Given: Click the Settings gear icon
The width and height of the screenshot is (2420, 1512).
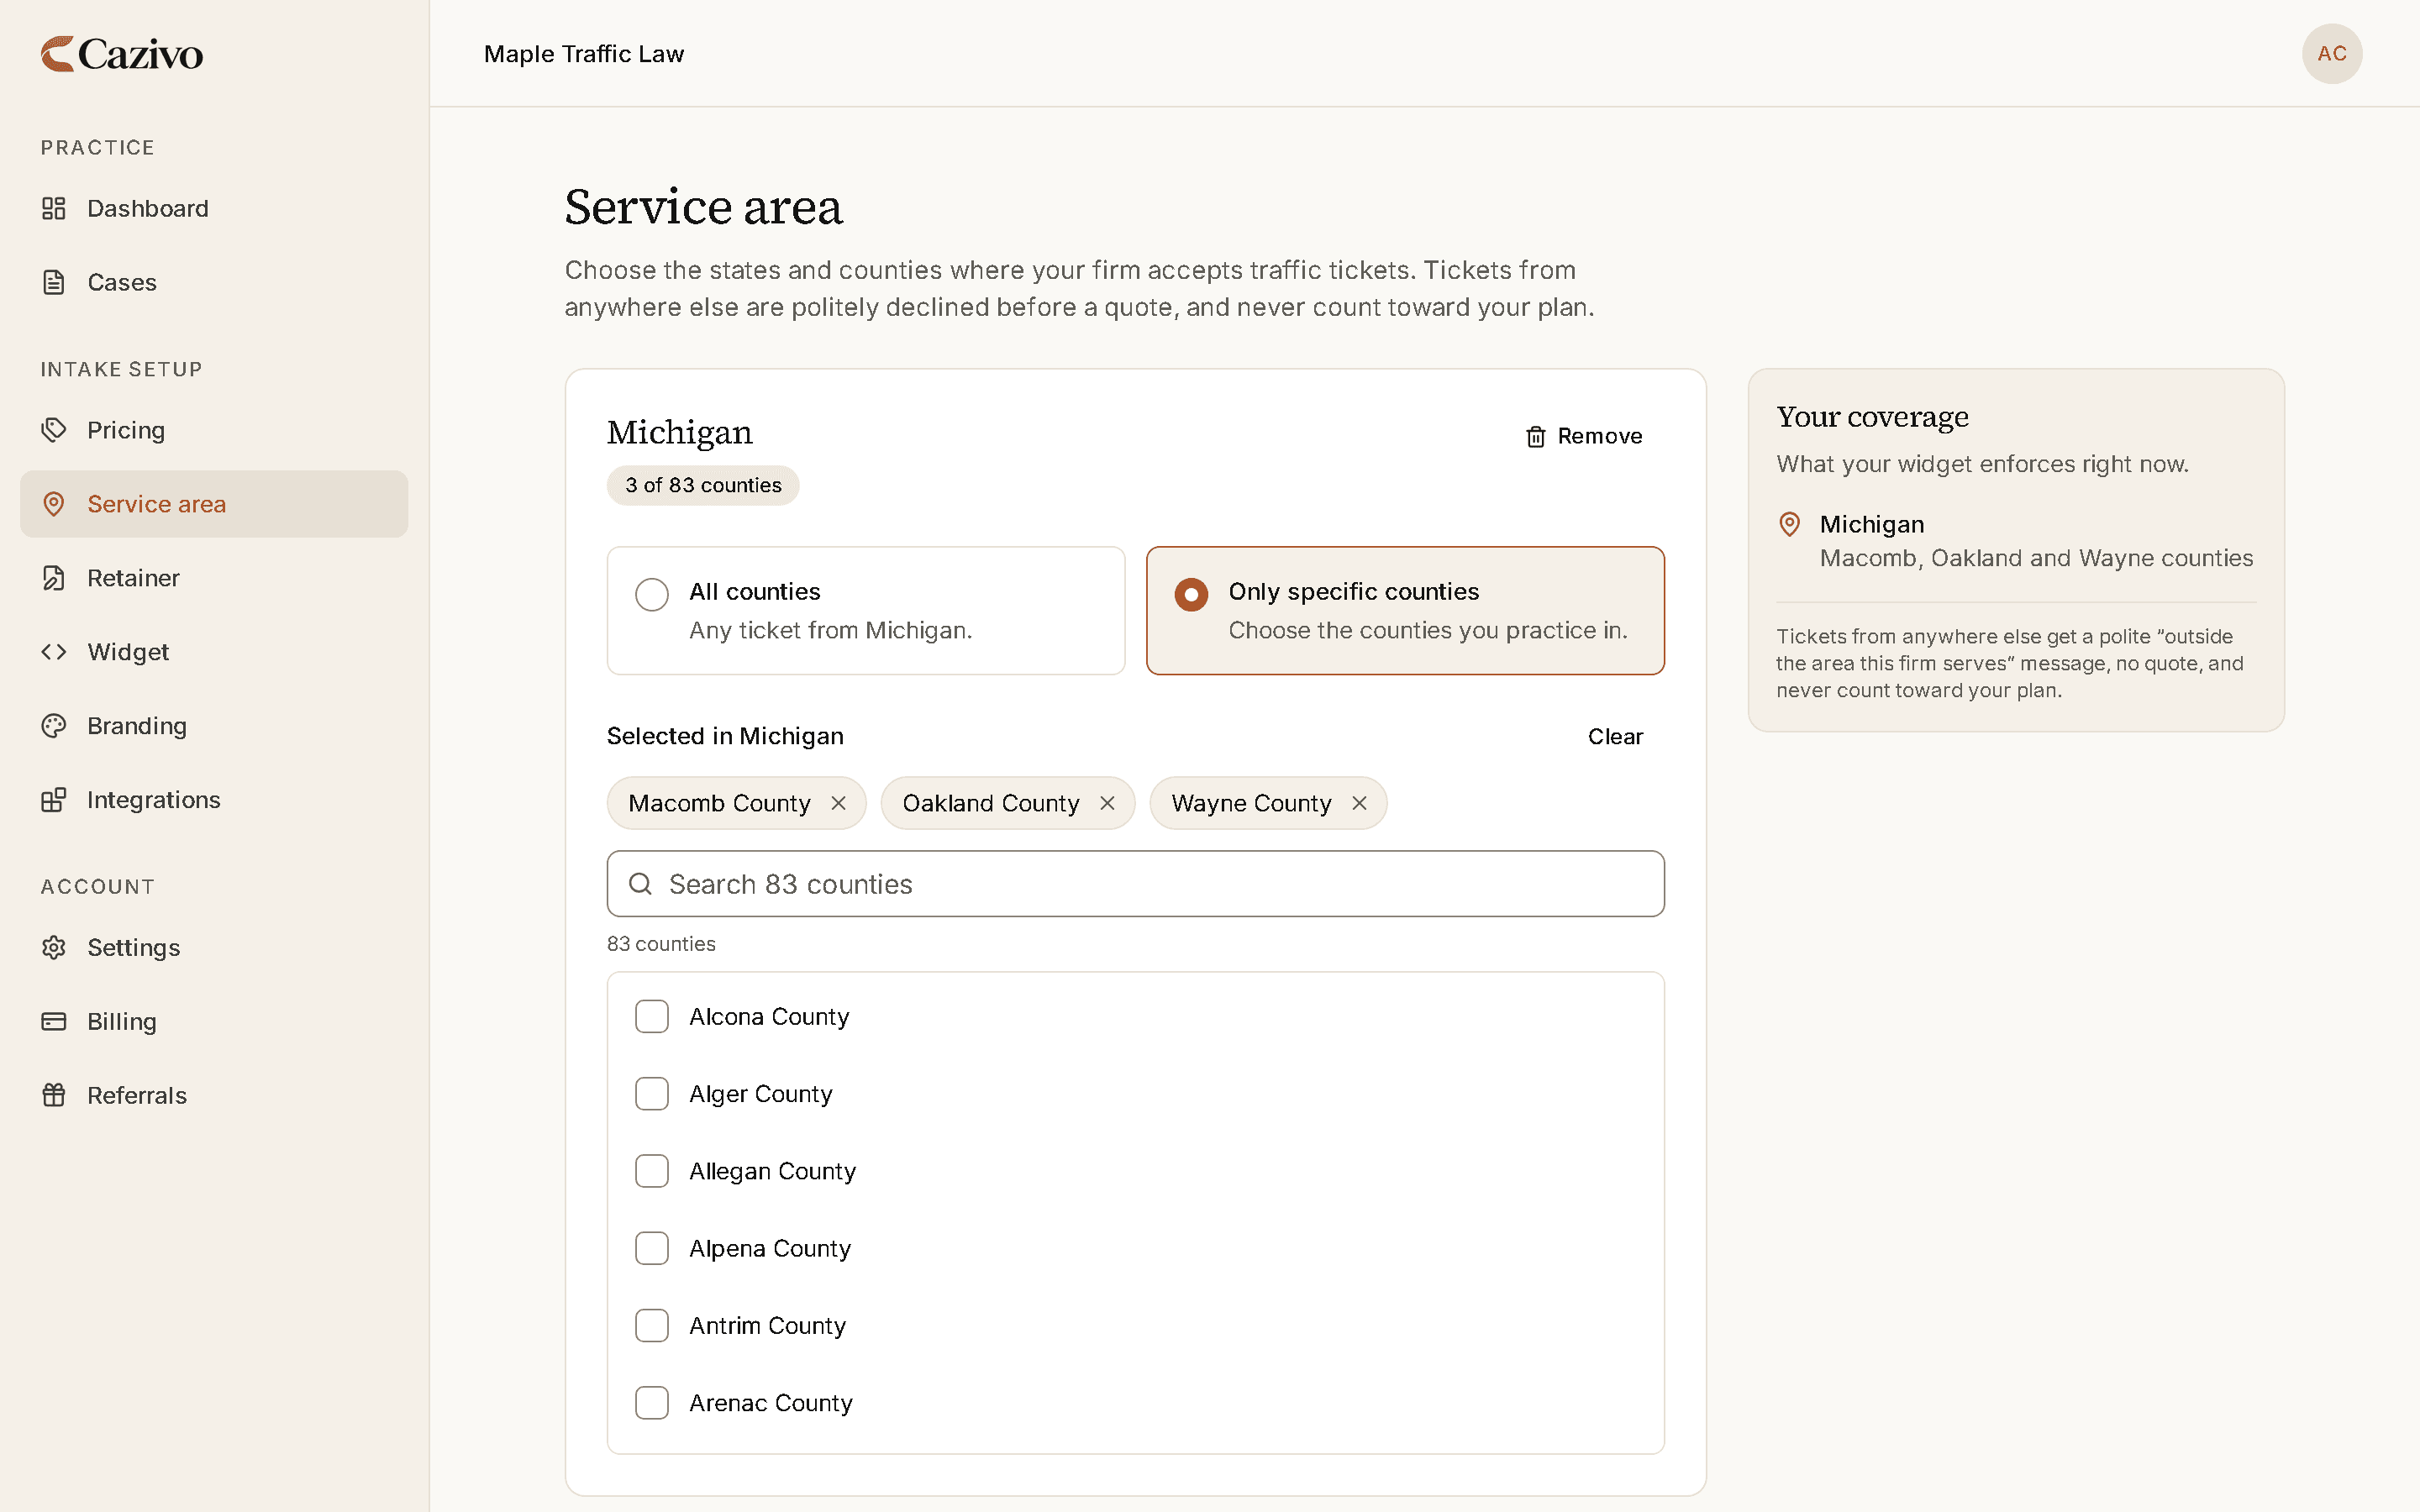Looking at the screenshot, I should [53, 947].
